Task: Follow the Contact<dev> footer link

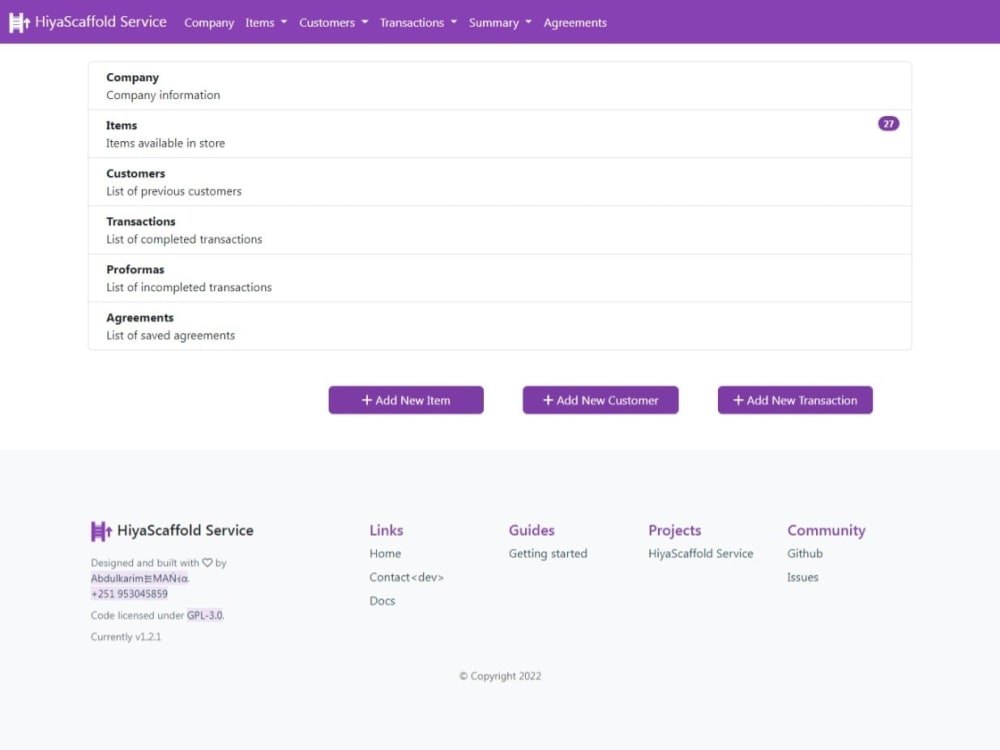Action: tap(406, 577)
